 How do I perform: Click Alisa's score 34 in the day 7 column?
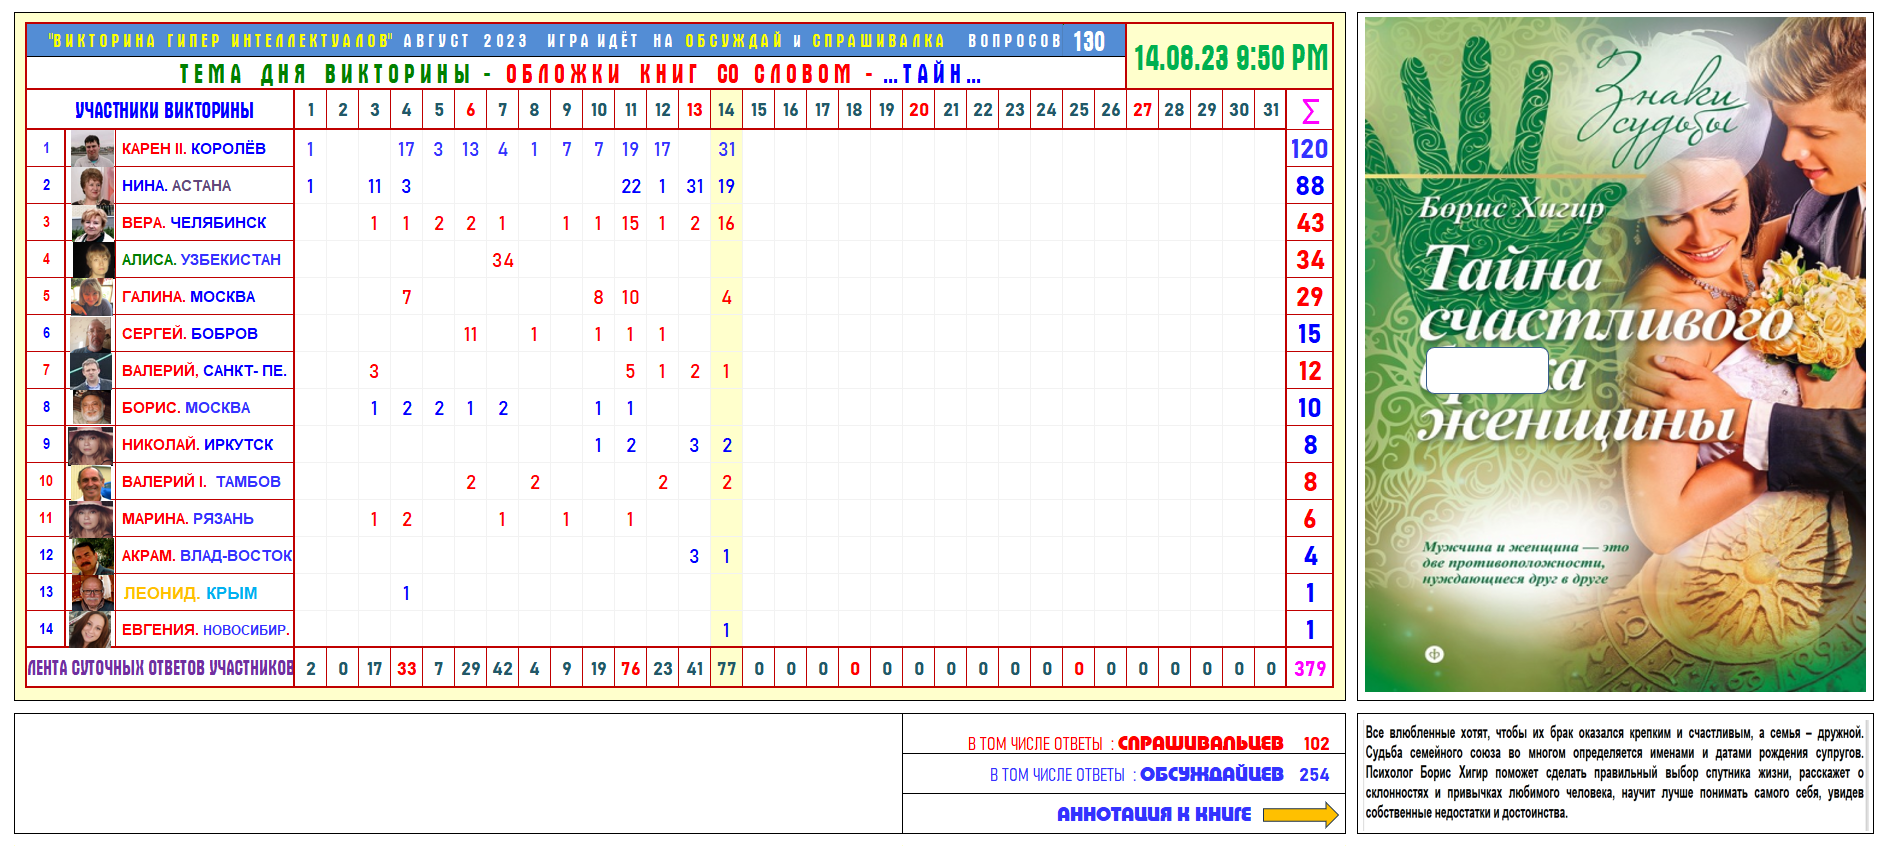click(x=503, y=260)
